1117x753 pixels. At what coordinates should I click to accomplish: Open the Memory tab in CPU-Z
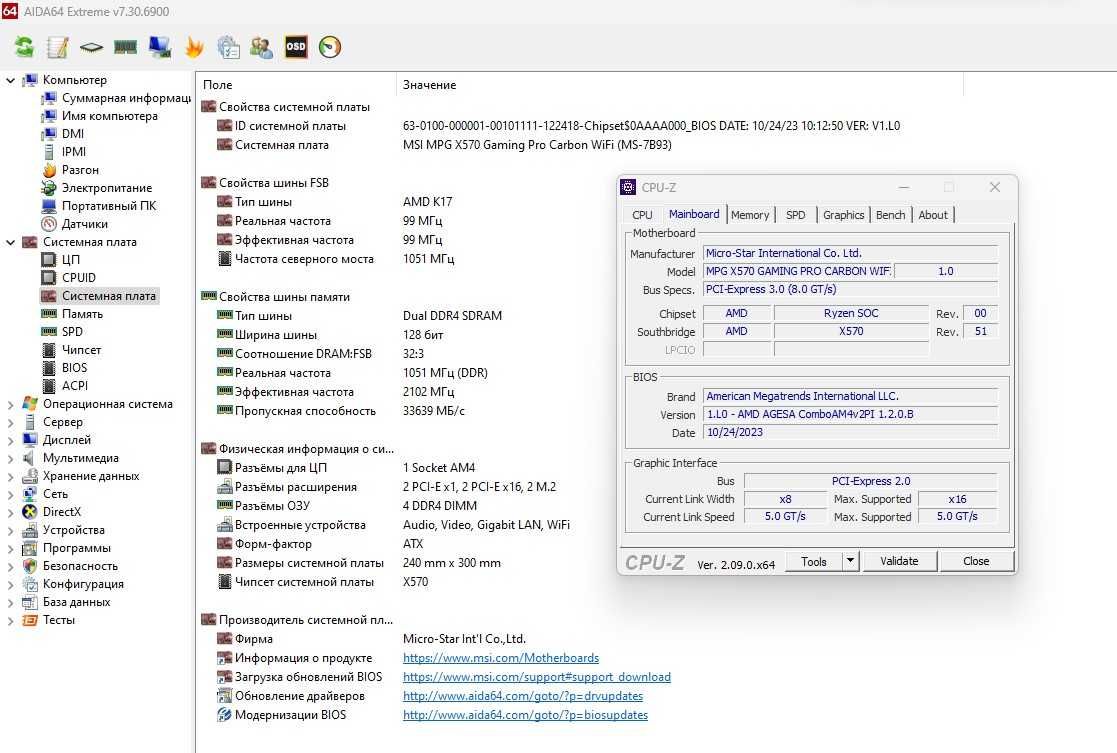(749, 215)
